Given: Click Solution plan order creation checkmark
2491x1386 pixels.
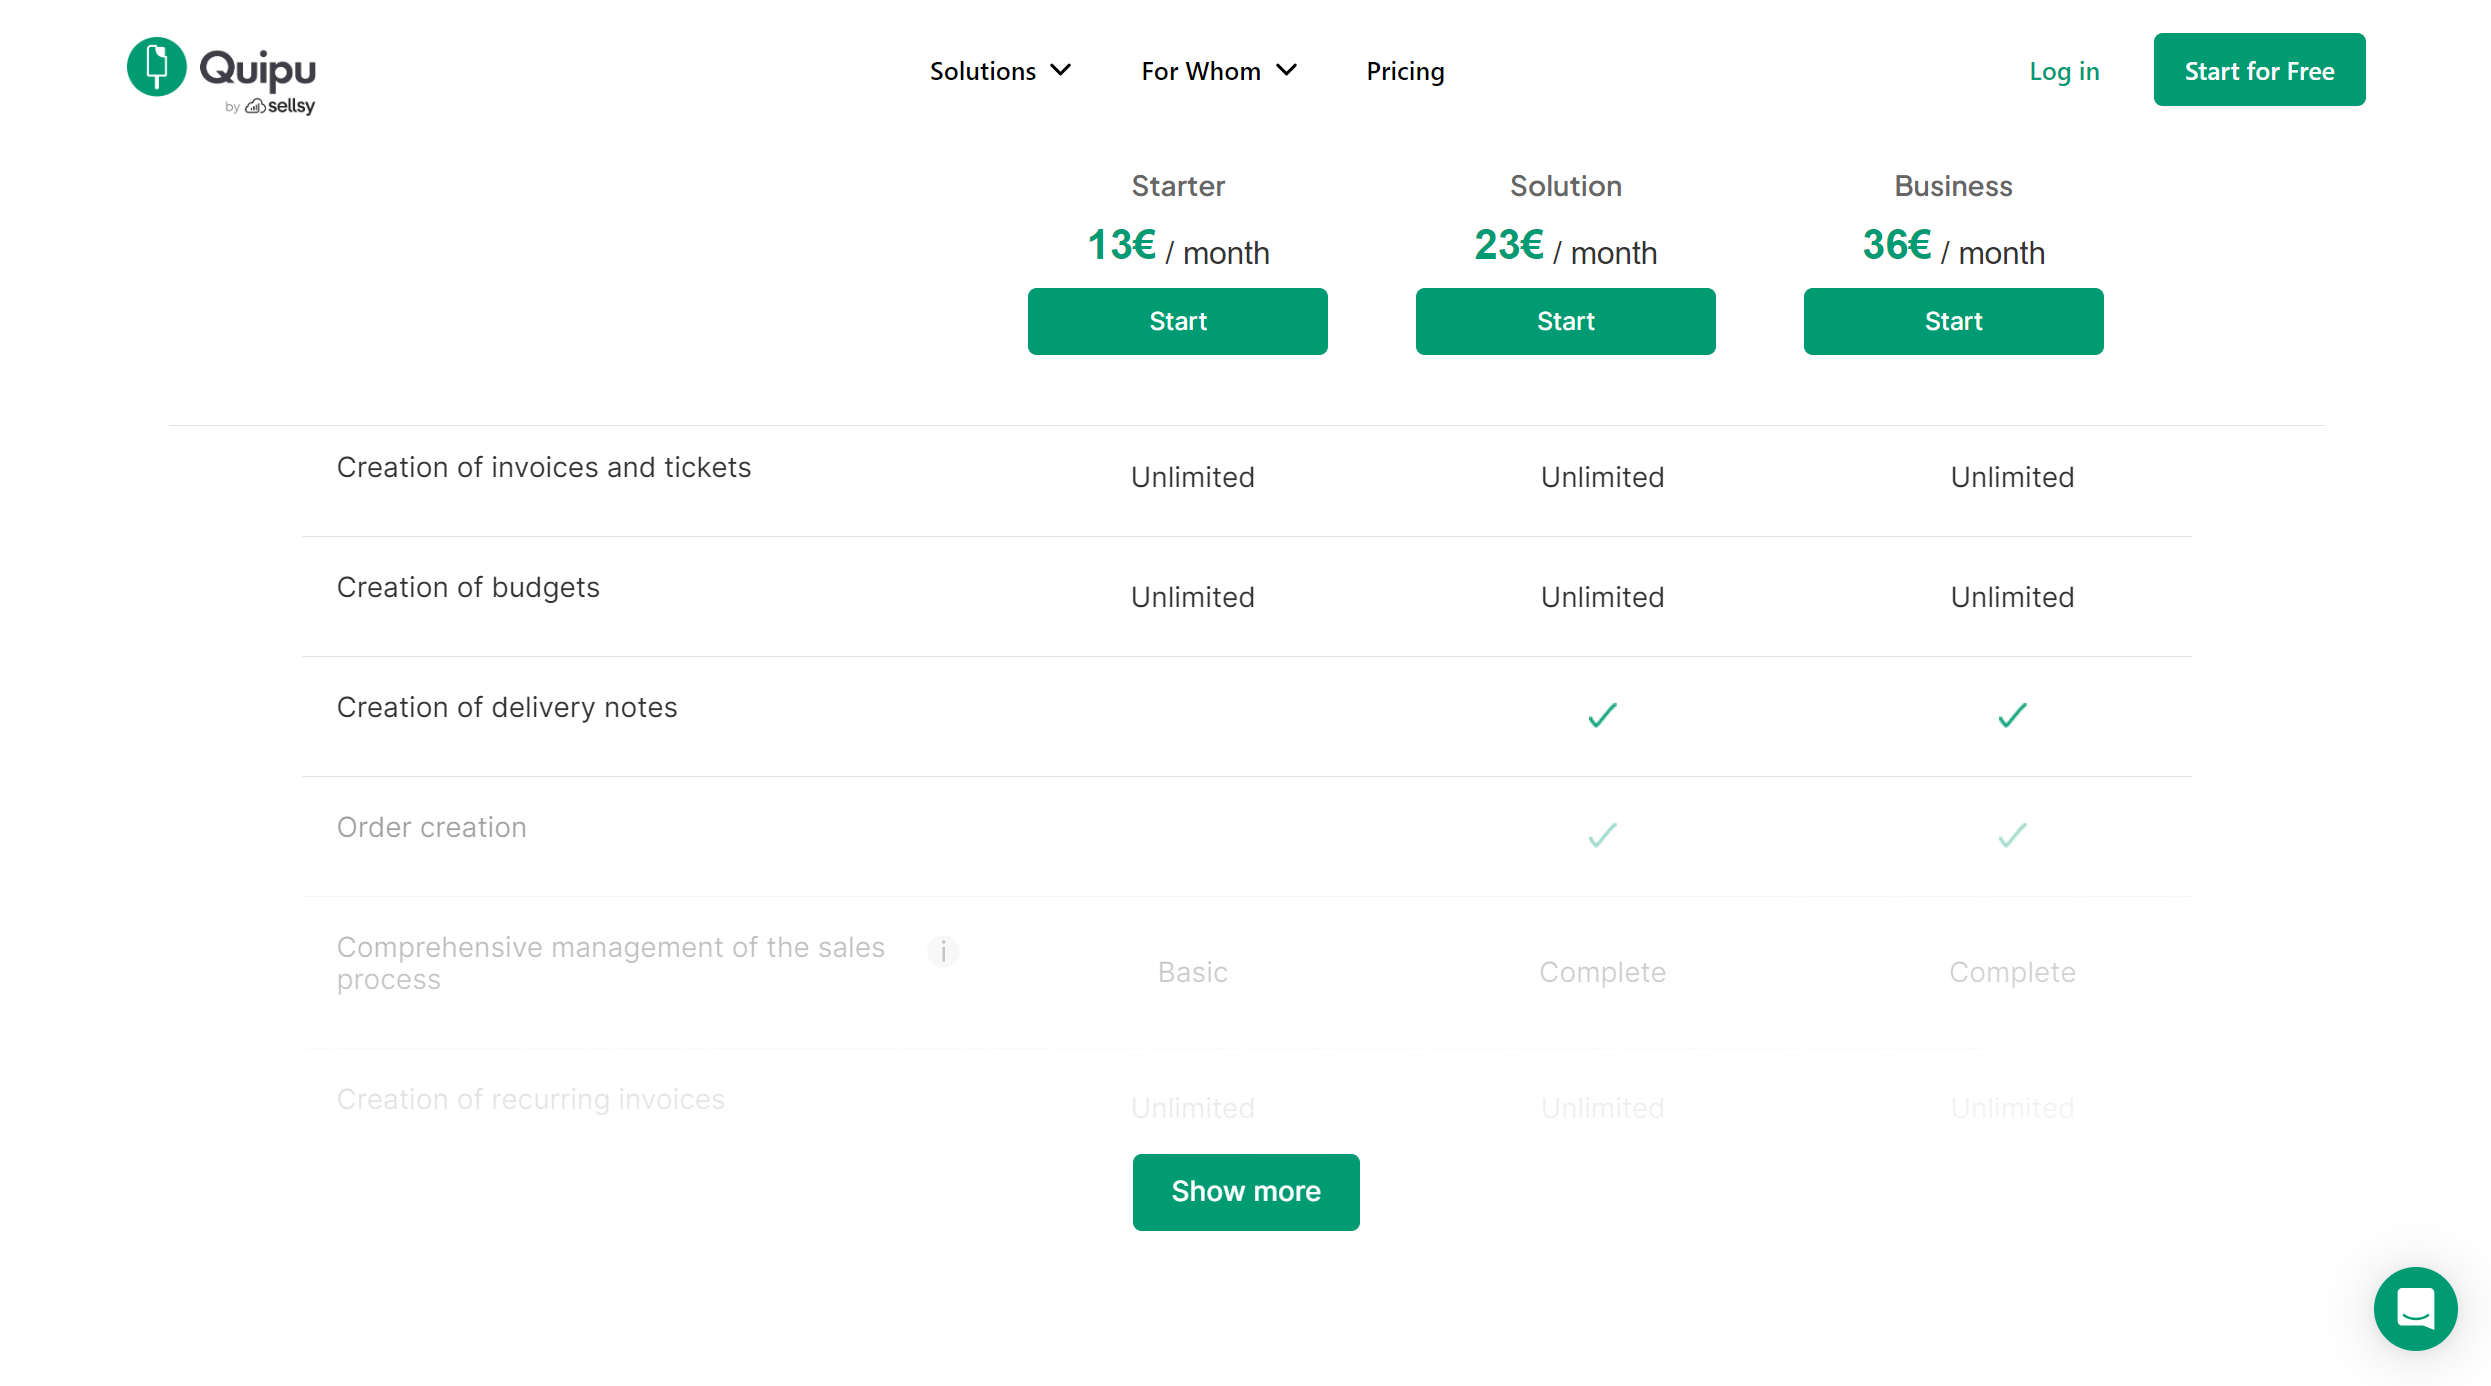Looking at the screenshot, I should (1602, 836).
